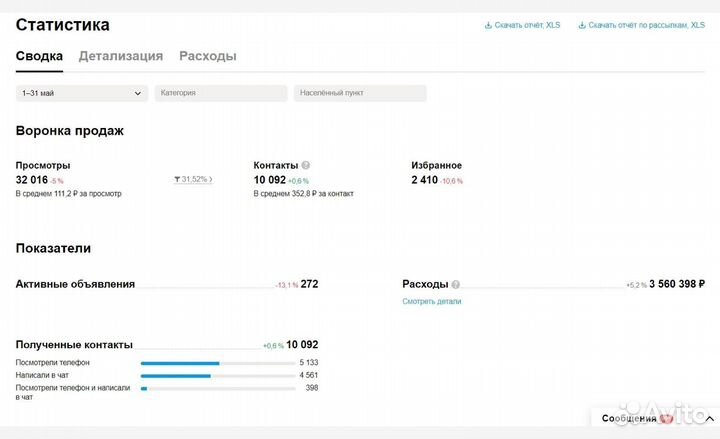Switch to the Расходы tab
This screenshot has width=720, height=439.
pyautogui.click(x=208, y=56)
